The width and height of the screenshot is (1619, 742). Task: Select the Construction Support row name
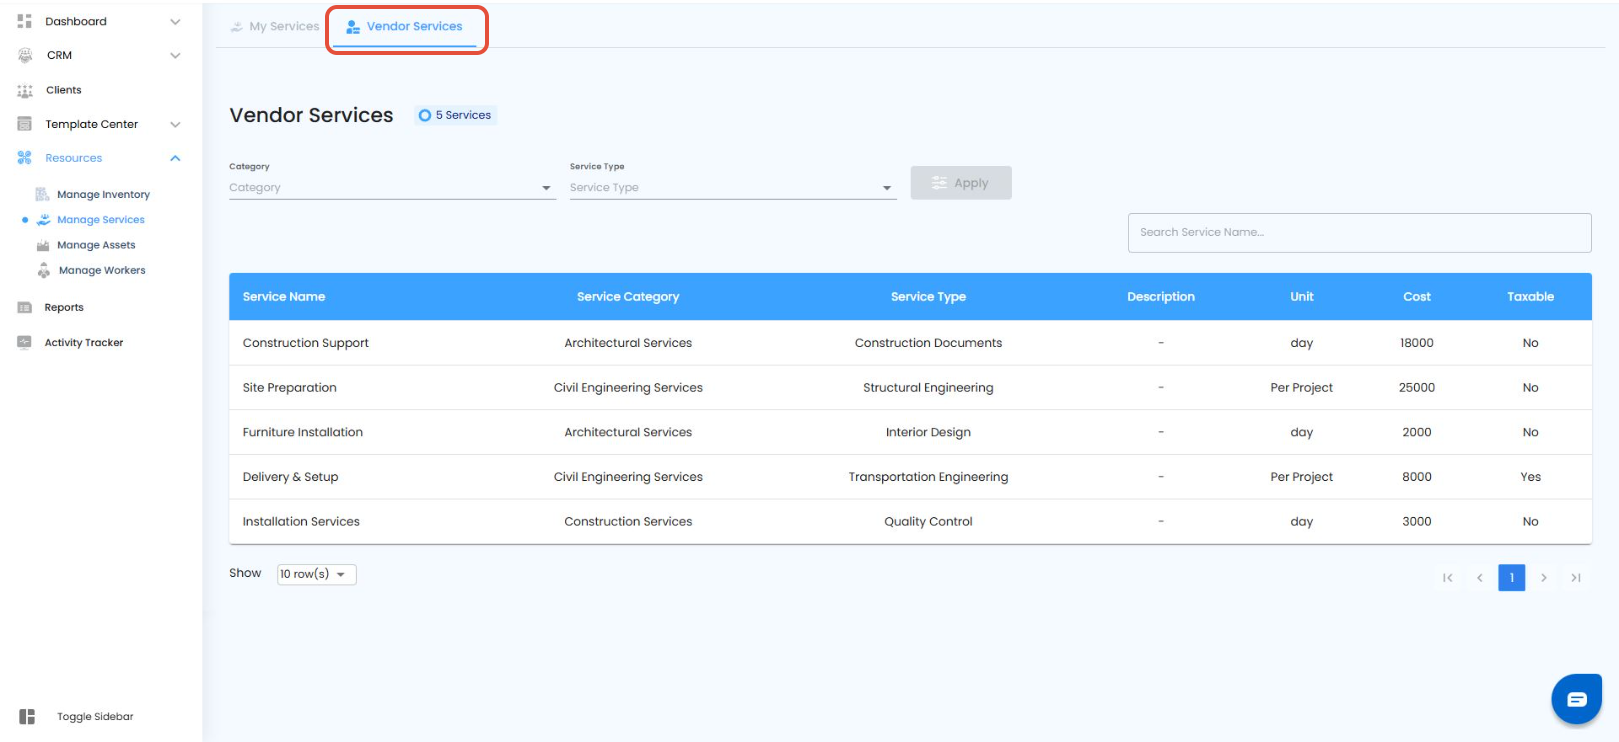pos(306,343)
